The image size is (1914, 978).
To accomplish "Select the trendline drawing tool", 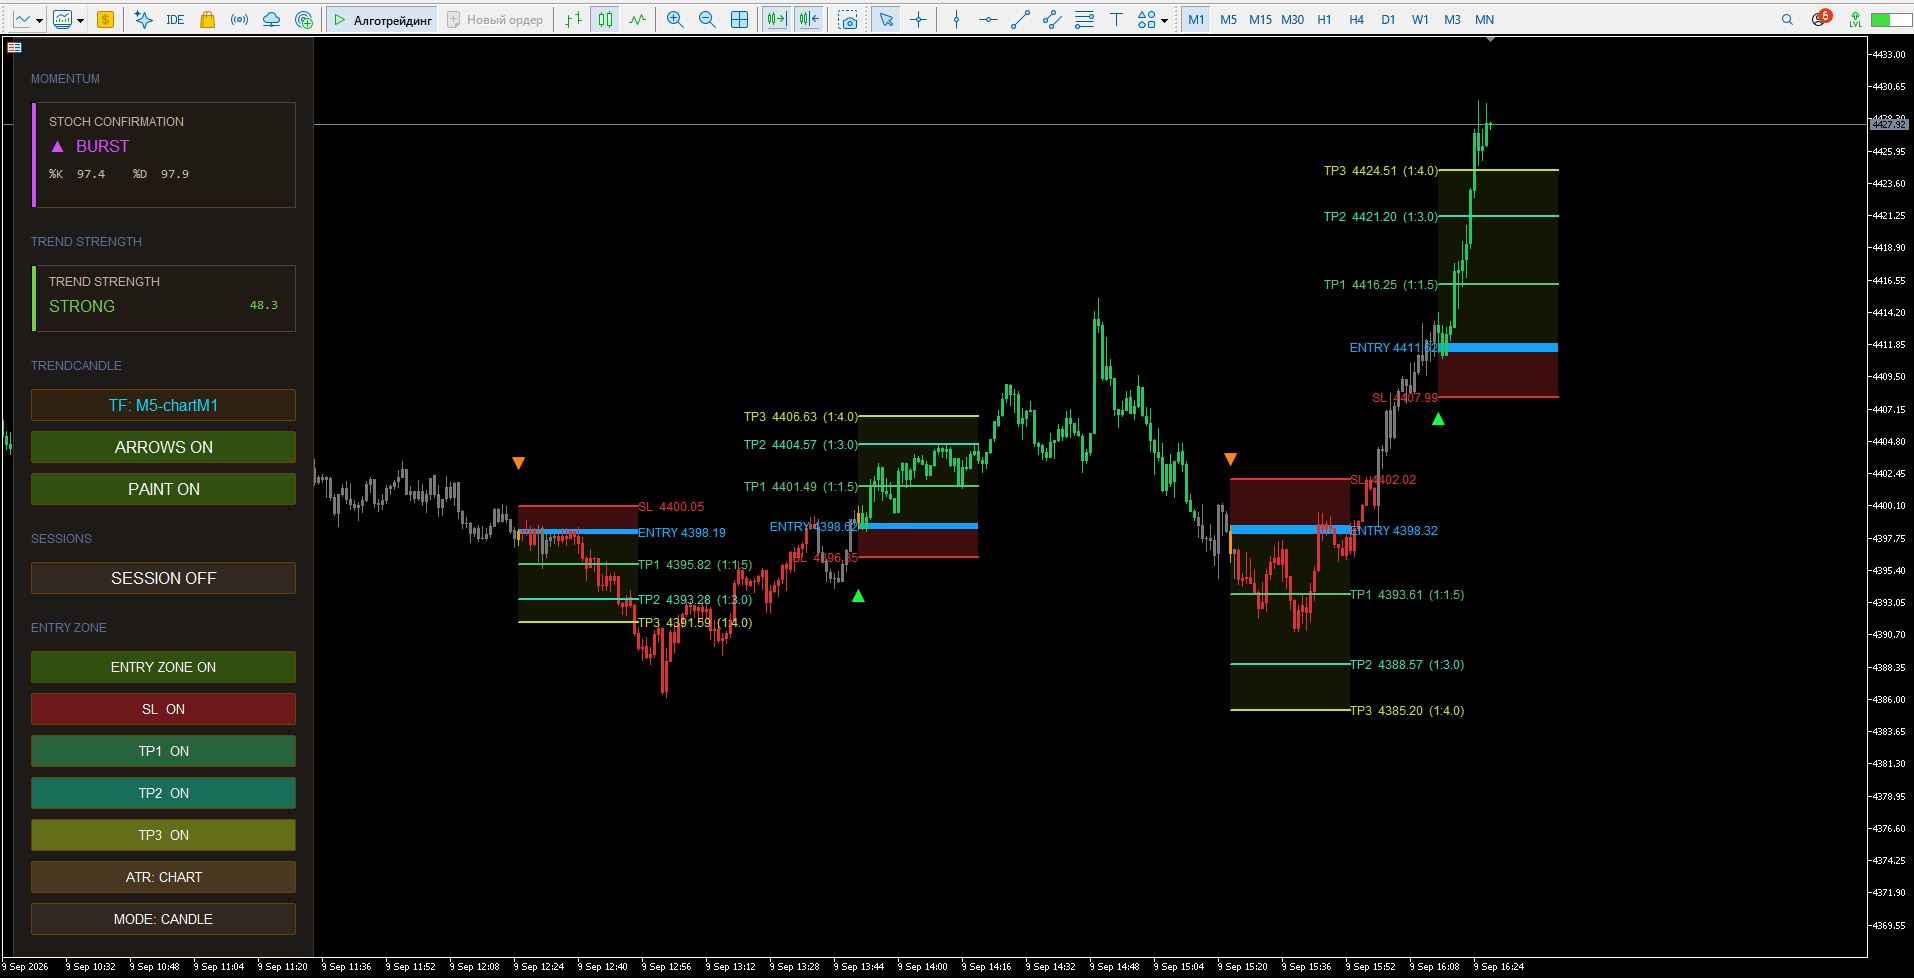I will [1020, 19].
